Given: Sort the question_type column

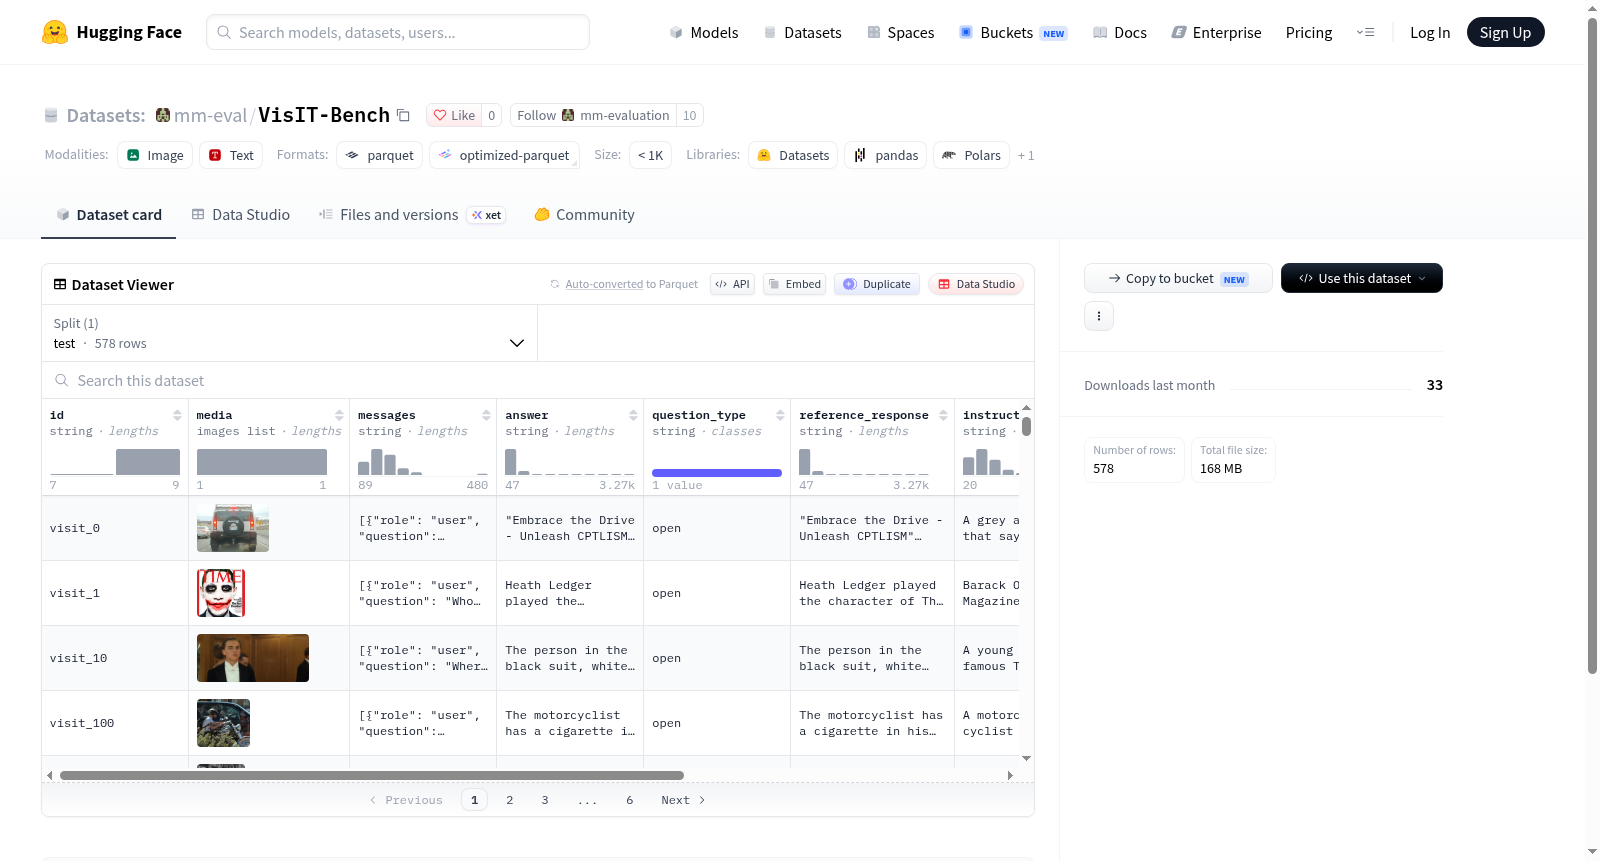Looking at the screenshot, I should [780, 415].
